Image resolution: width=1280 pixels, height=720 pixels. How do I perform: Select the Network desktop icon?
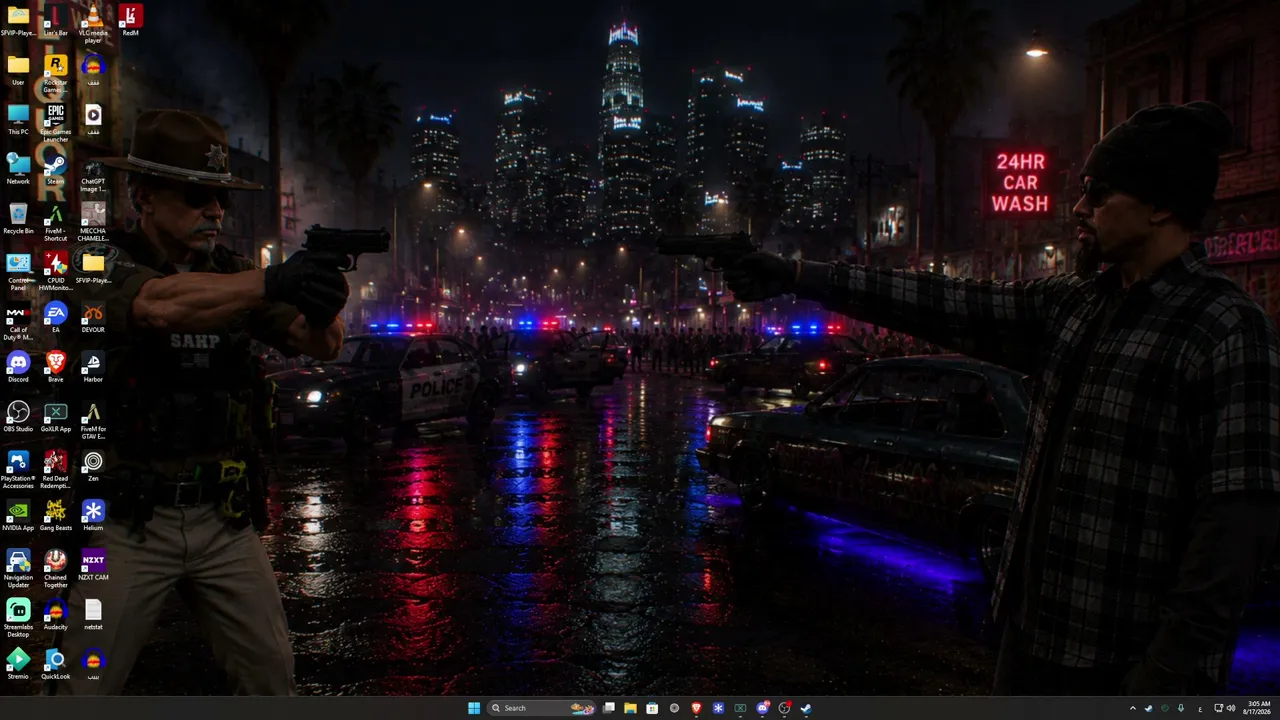pyautogui.click(x=18, y=169)
